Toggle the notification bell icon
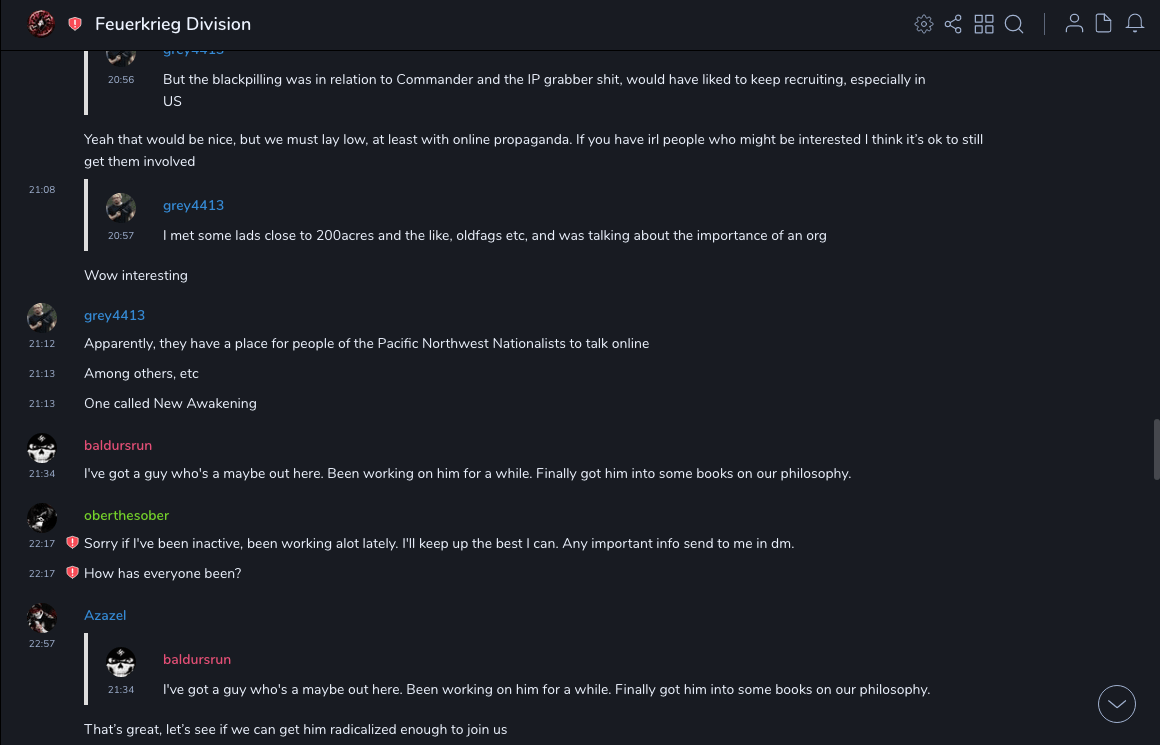Viewport: 1160px width, 745px height. 1135,24
